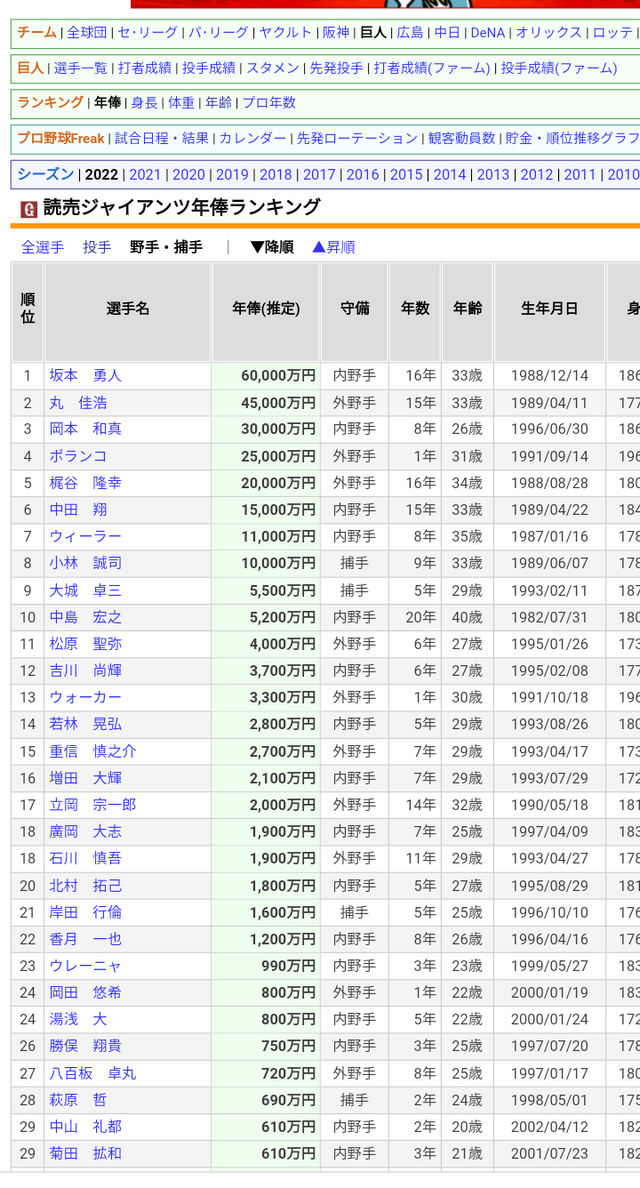The width and height of the screenshot is (640, 1188).
Task: Sort ascending with ▲昇順
Action: (333, 247)
